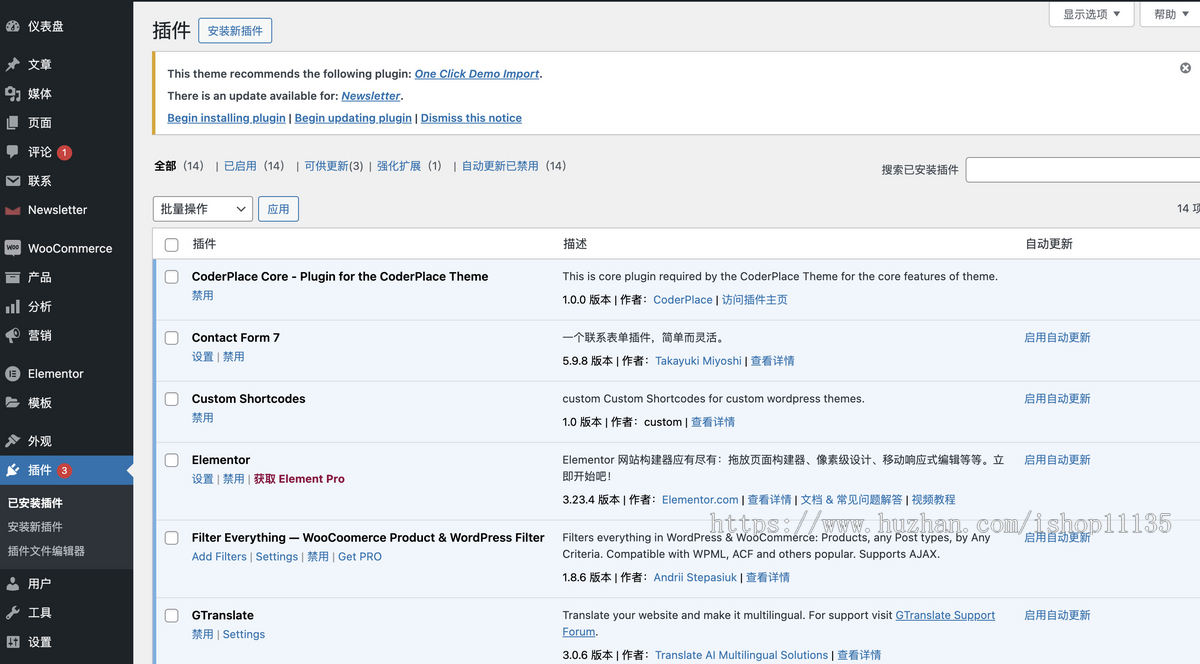Open the Newsletter update link
The image size is (1200, 664).
371,96
